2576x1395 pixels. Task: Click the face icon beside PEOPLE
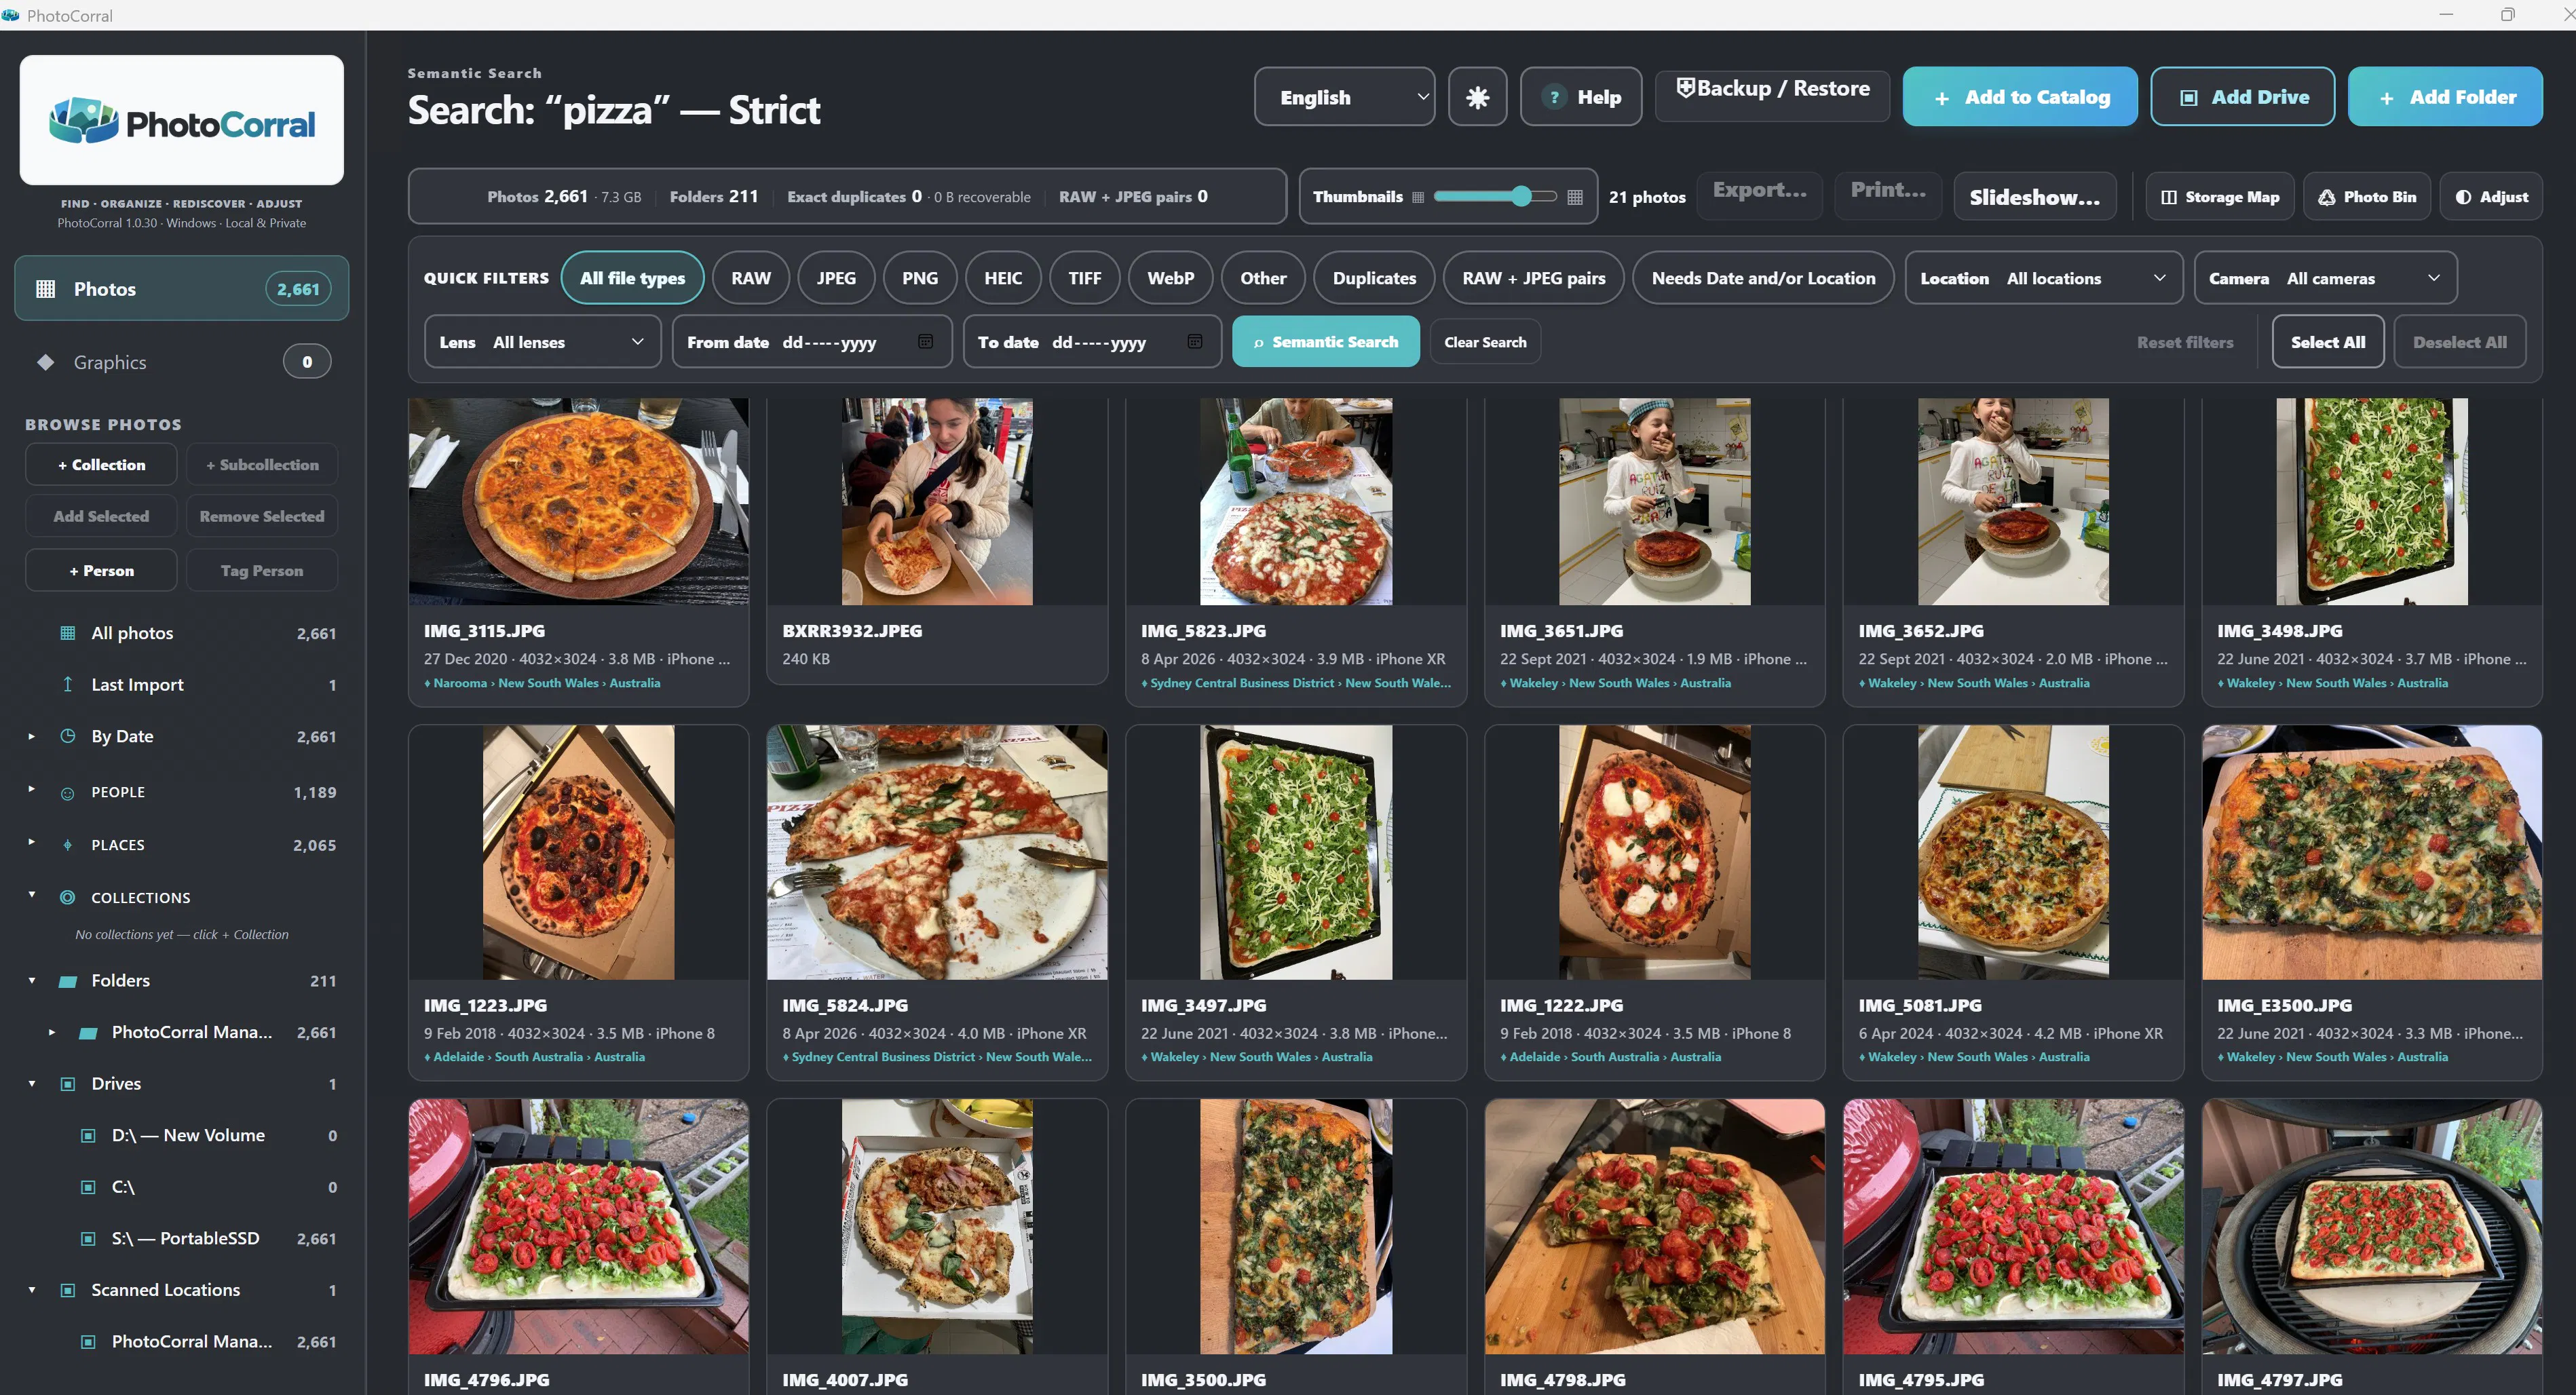click(68, 793)
